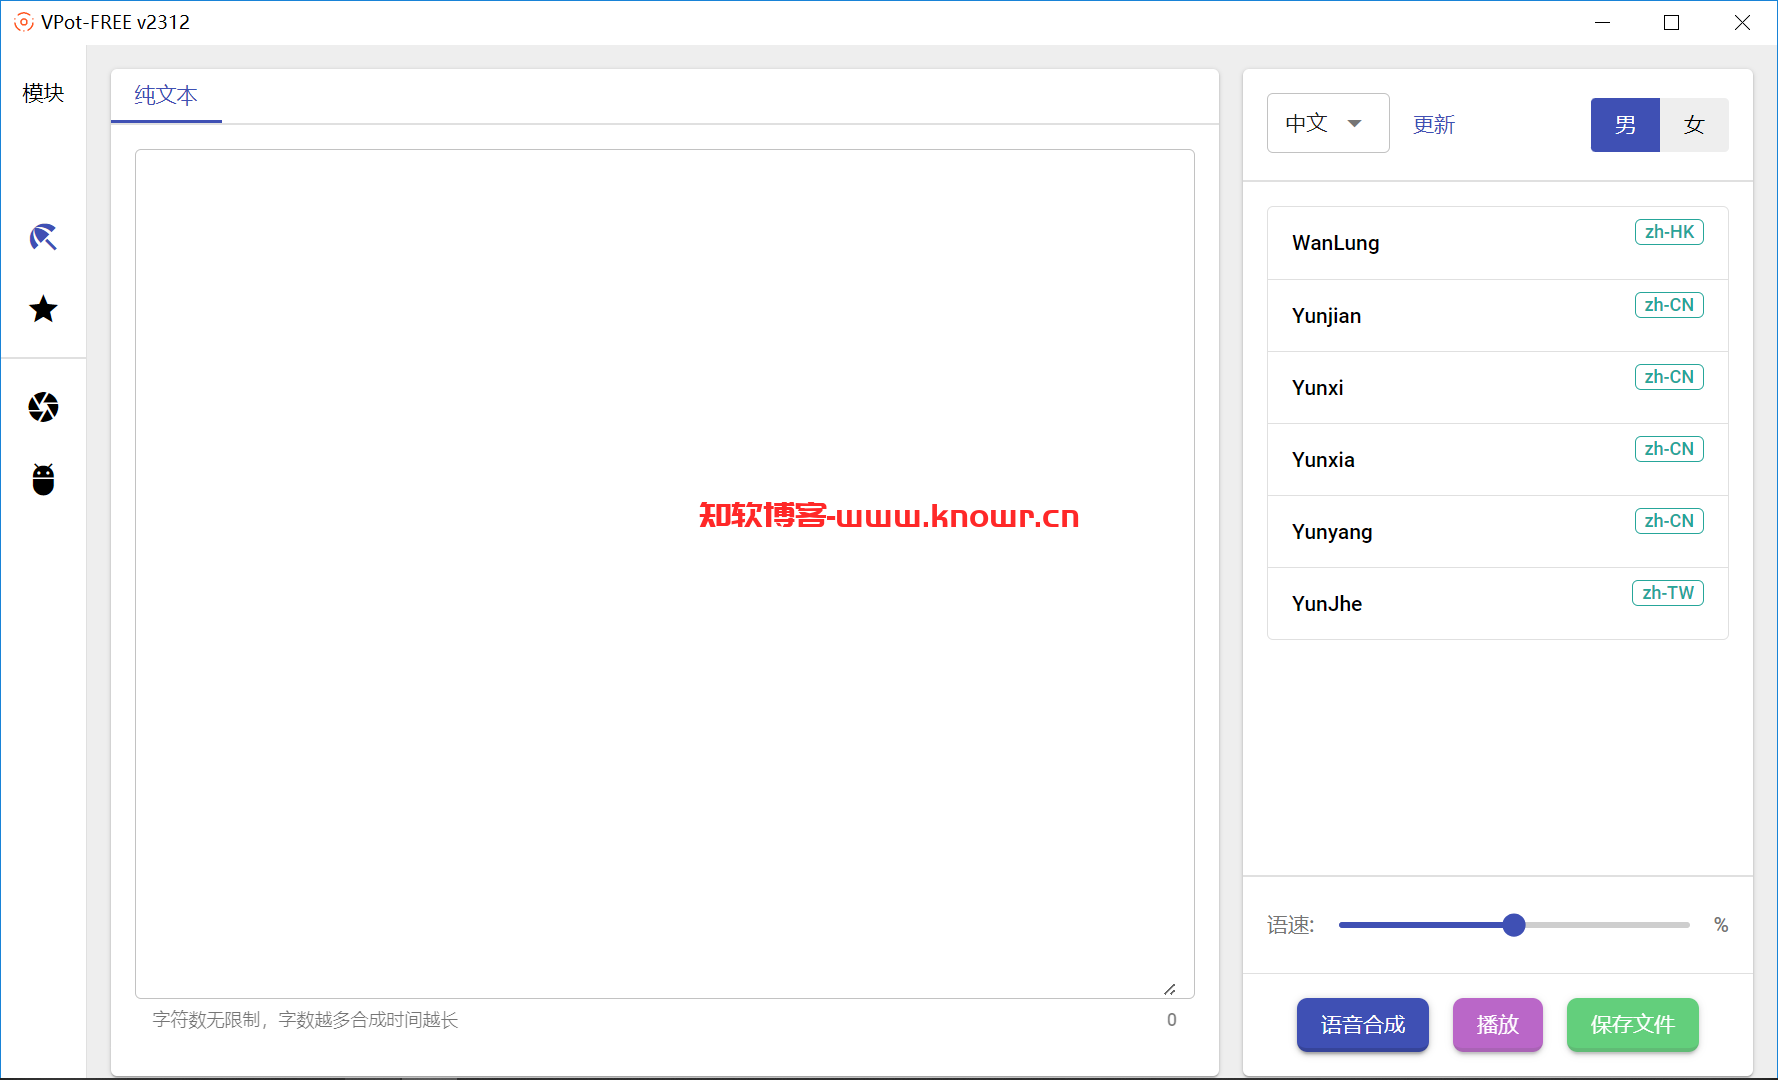Viewport: 1778px width, 1080px height.
Task: Choose the WanLung voice
Action: 1497,243
